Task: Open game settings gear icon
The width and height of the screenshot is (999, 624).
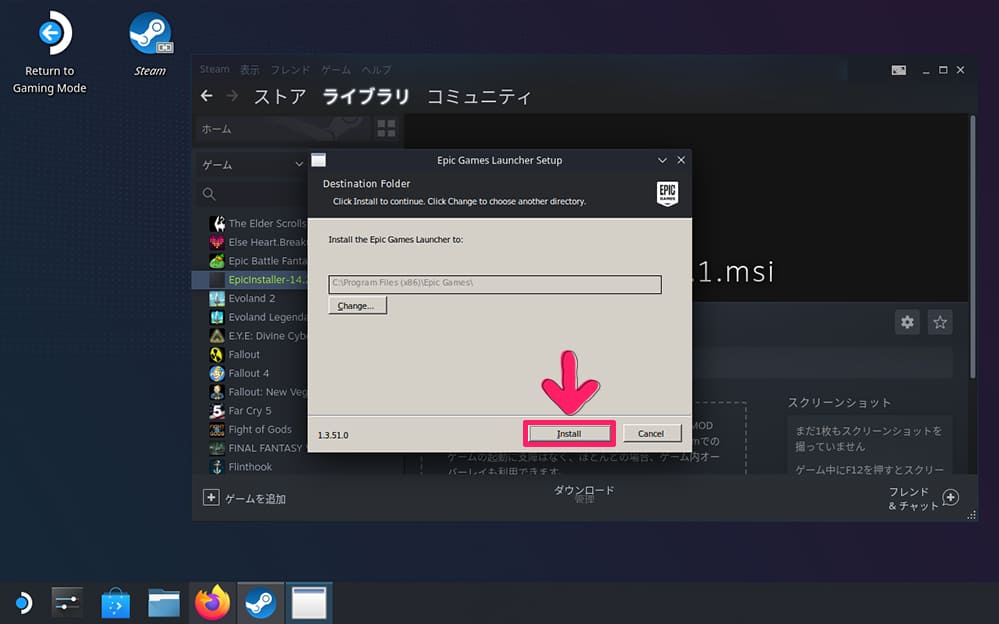Action: [907, 322]
